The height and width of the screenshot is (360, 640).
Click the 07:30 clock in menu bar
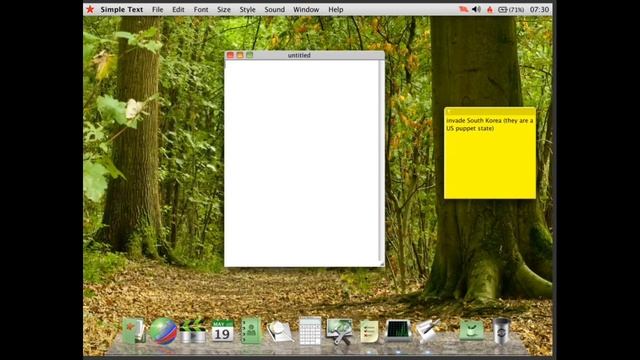pos(539,9)
